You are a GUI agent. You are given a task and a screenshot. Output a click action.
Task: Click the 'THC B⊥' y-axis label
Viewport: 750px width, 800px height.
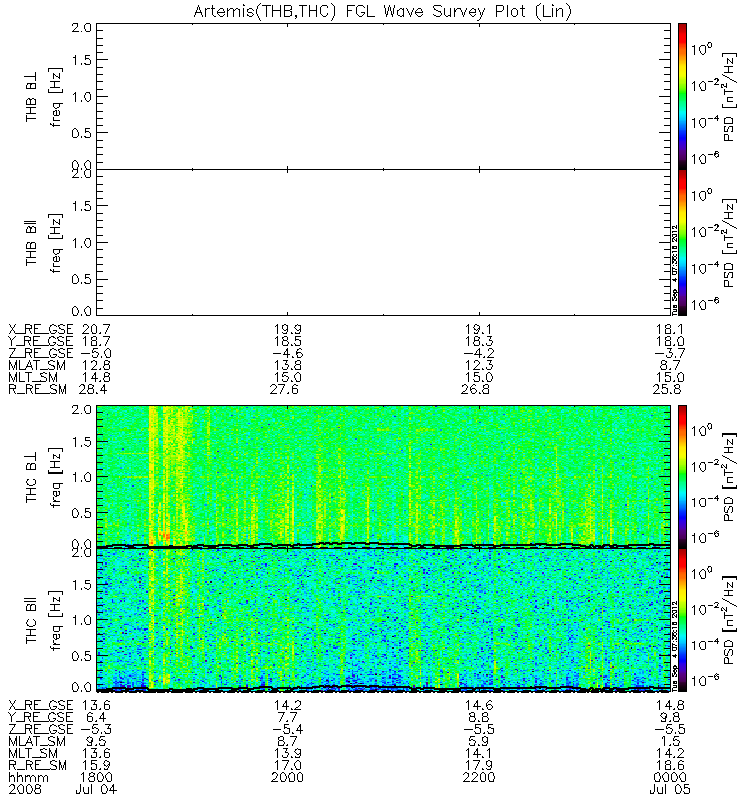point(32,477)
